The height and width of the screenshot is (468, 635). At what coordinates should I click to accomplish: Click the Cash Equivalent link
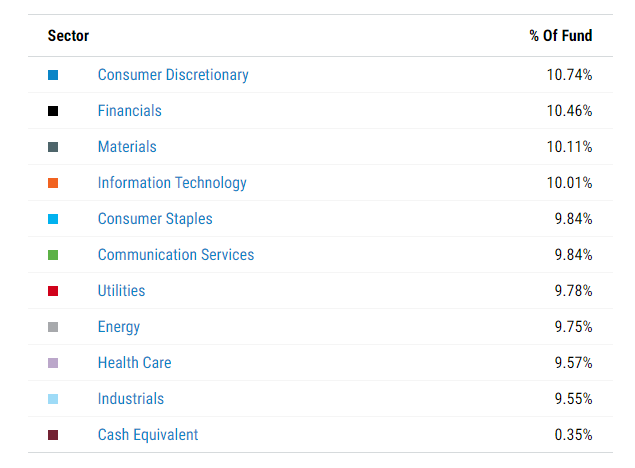click(x=148, y=435)
